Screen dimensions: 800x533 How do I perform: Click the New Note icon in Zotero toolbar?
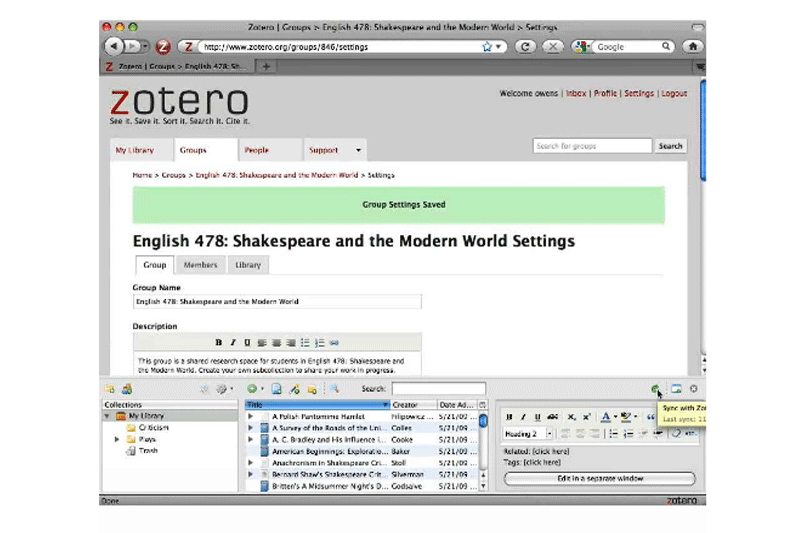click(x=312, y=389)
